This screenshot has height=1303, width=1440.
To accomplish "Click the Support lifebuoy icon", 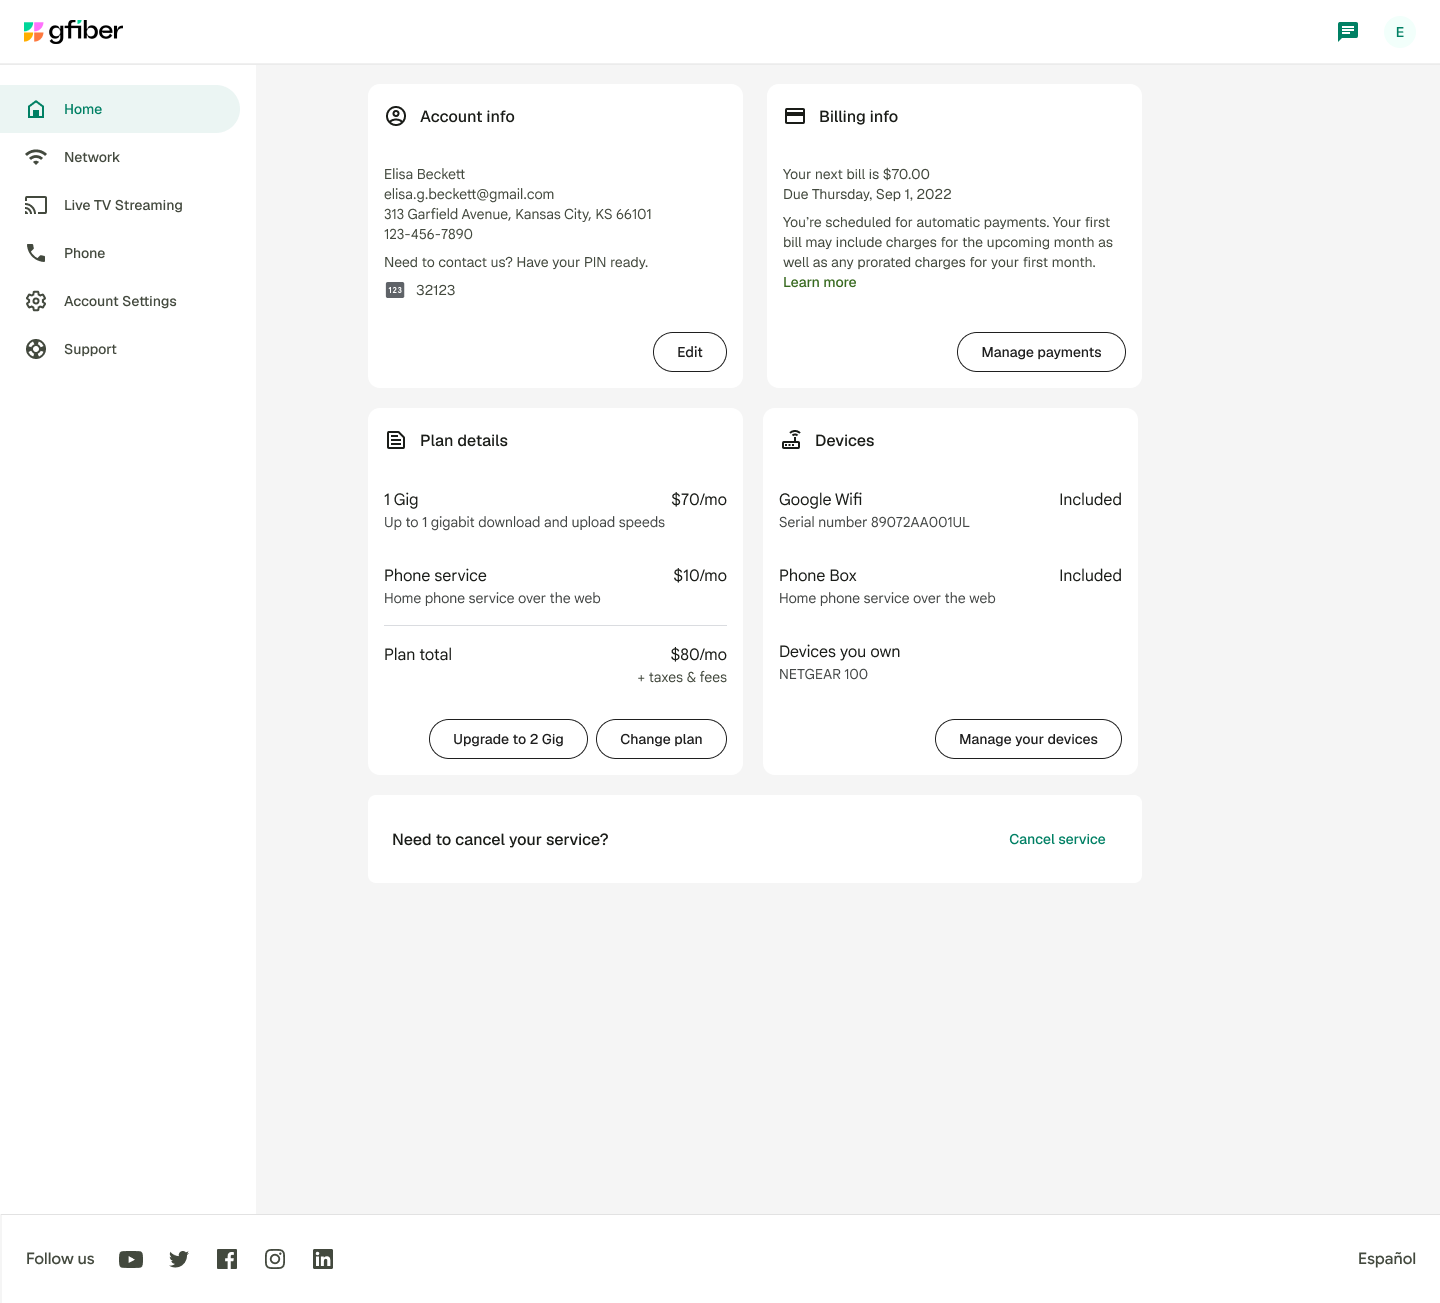I will 36,349.
